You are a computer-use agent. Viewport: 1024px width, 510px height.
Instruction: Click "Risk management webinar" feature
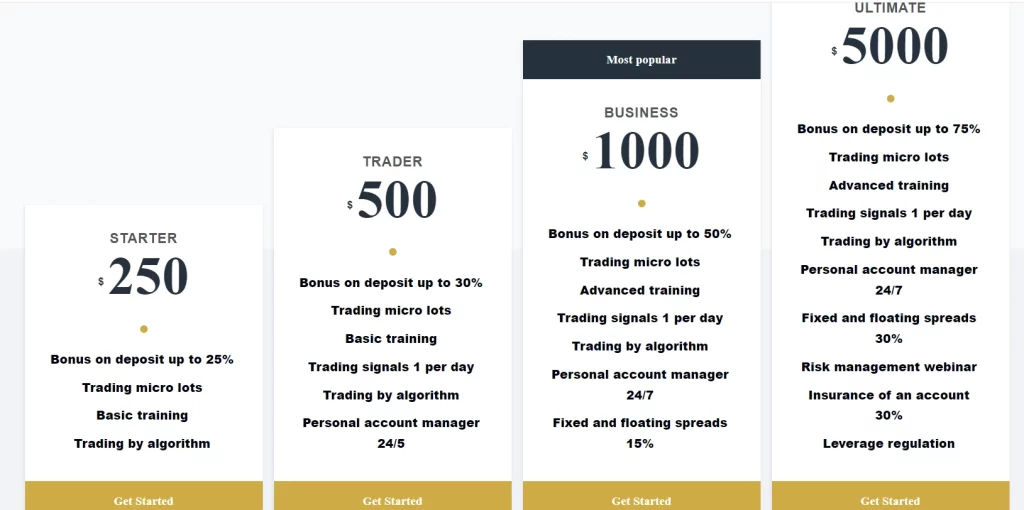coord(889,367)
